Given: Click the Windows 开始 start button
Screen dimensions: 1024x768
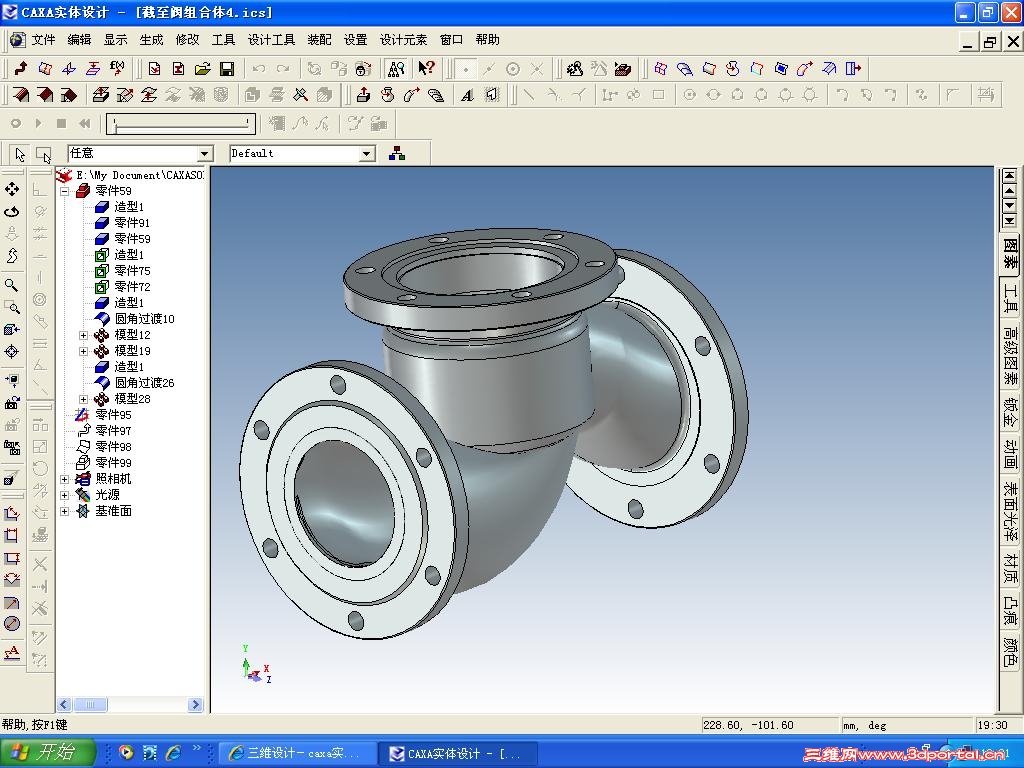Looking at the screenshot, I should point(48,753).
